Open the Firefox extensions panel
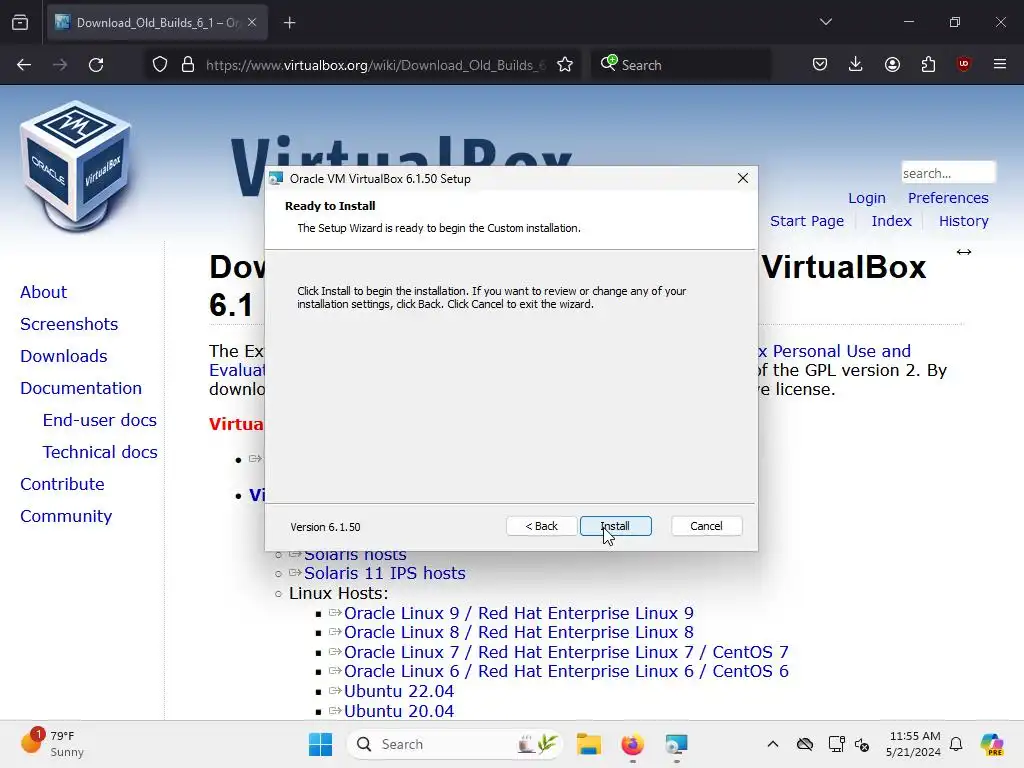1024x768 pixels. (x=928, y=64)
